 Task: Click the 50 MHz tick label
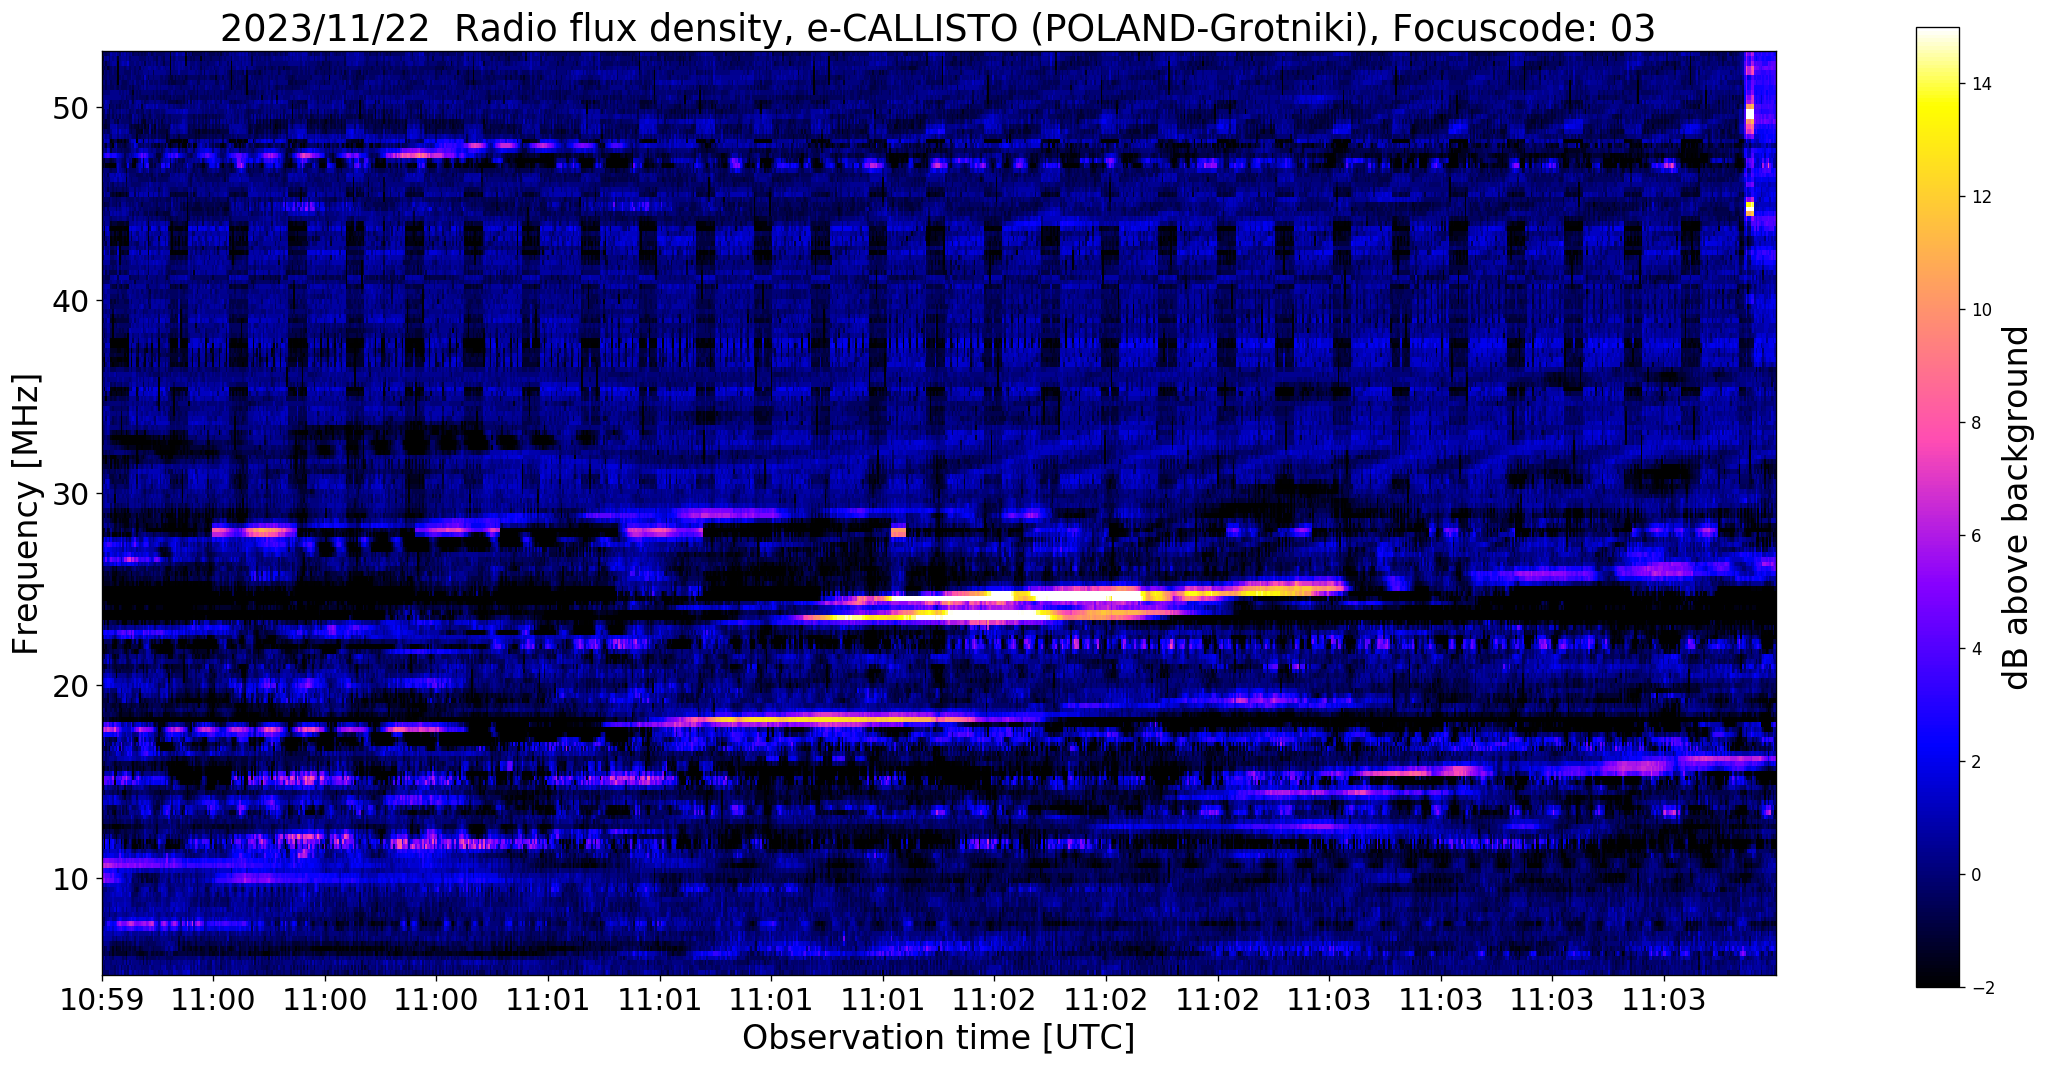[71, 108]
